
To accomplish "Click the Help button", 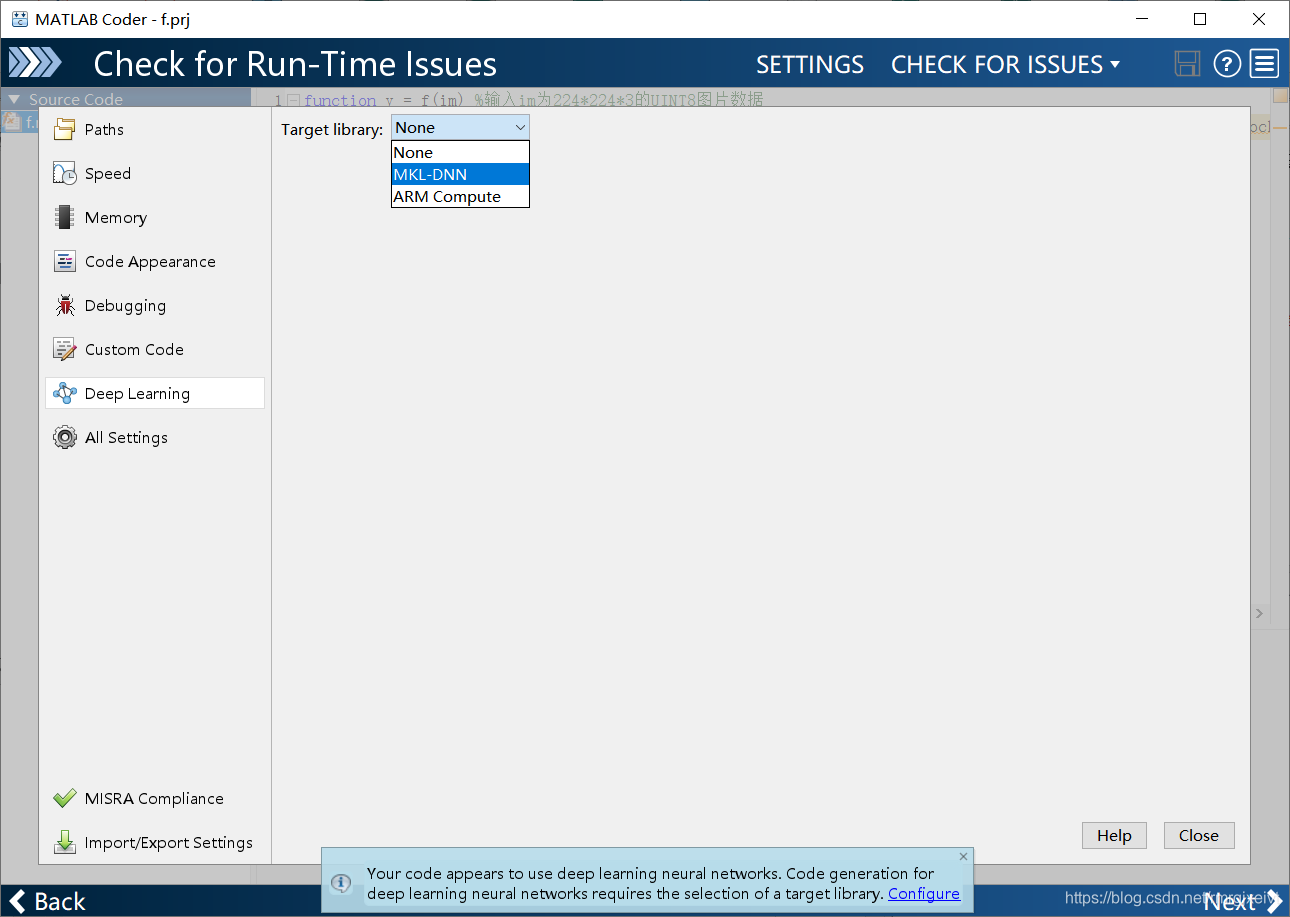I will [1114, 836].
